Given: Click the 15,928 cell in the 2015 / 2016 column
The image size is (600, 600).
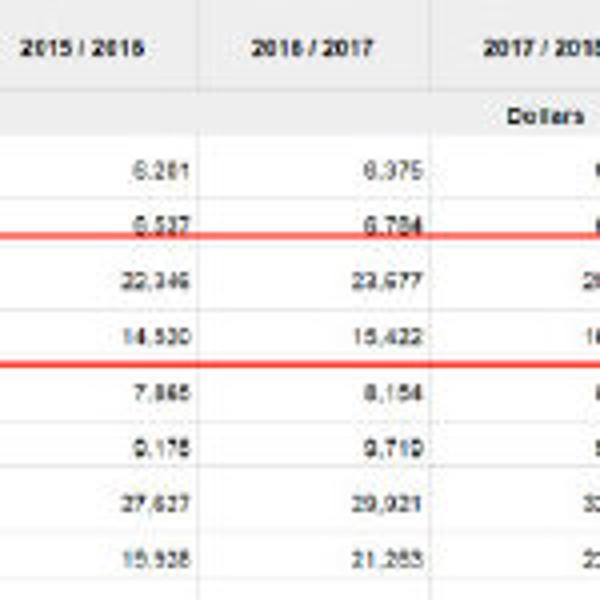Looking at the screenshot, I should (x=158, y=558).
